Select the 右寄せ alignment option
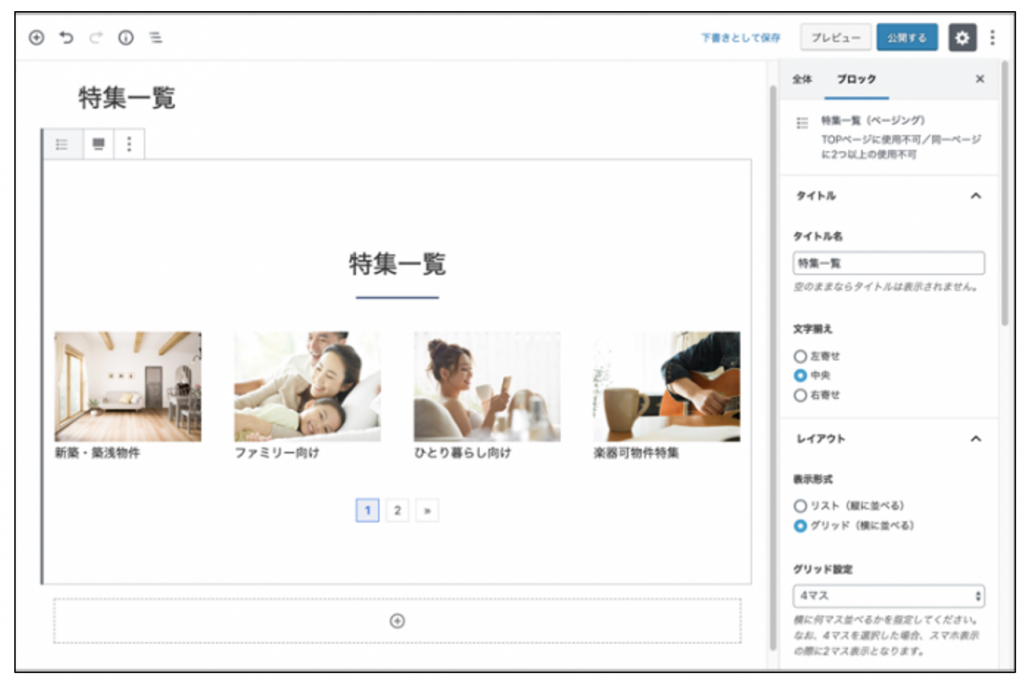The height and width of the screenshot is (681, 1024). (800, 395)
